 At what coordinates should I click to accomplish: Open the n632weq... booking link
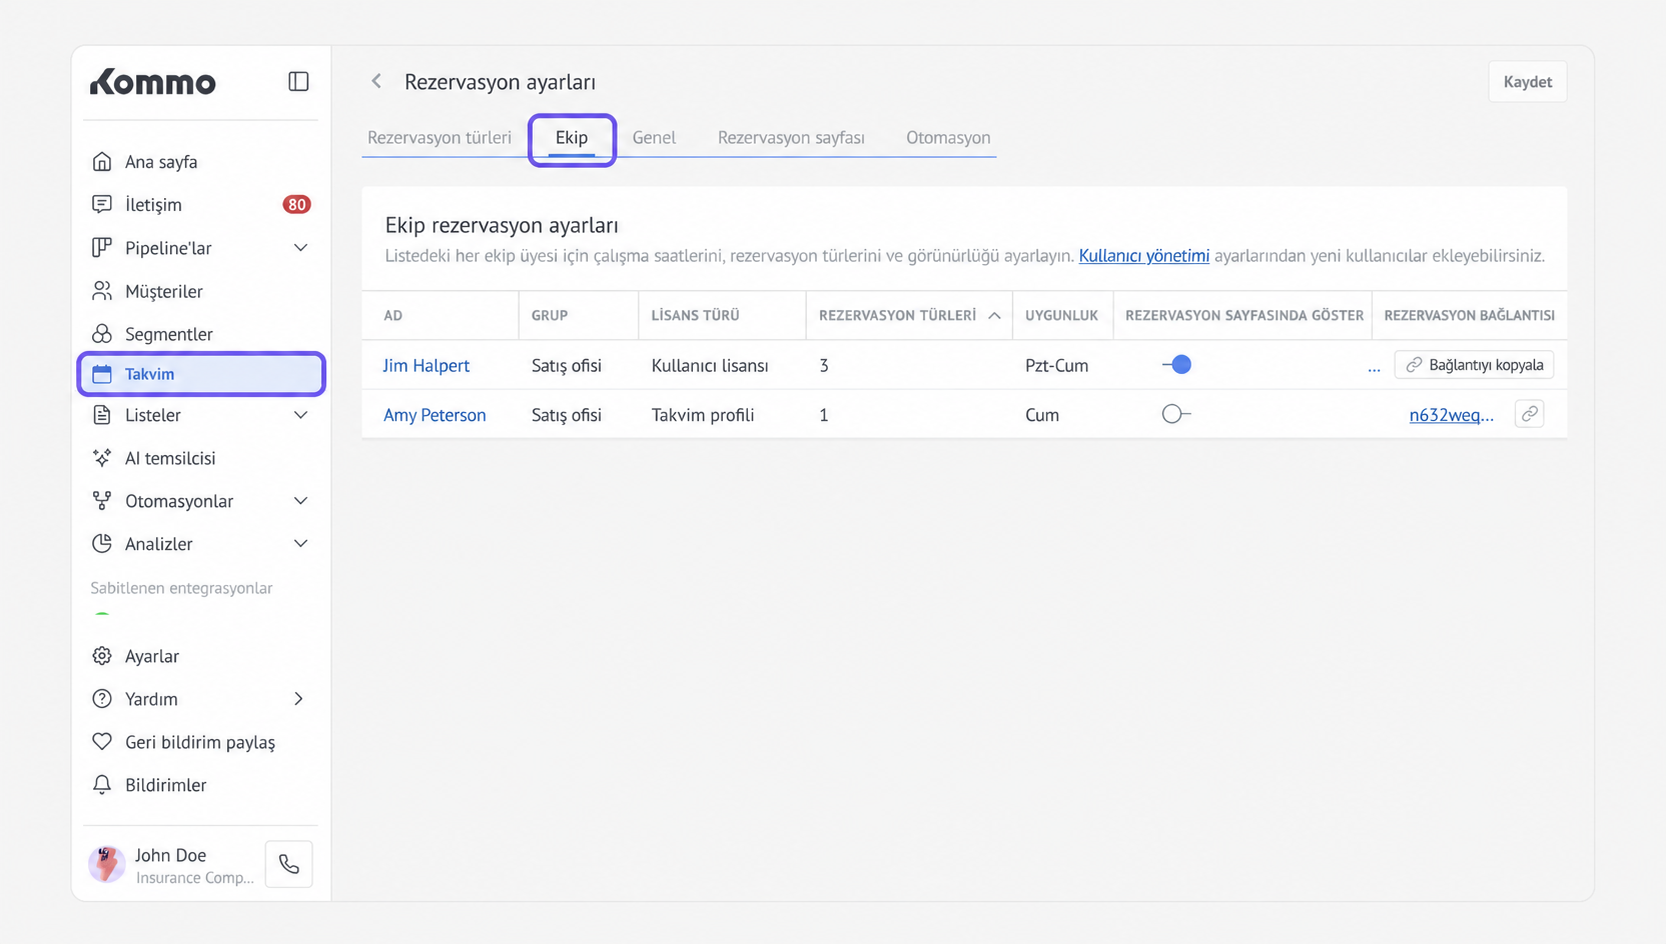point(1451,415)
